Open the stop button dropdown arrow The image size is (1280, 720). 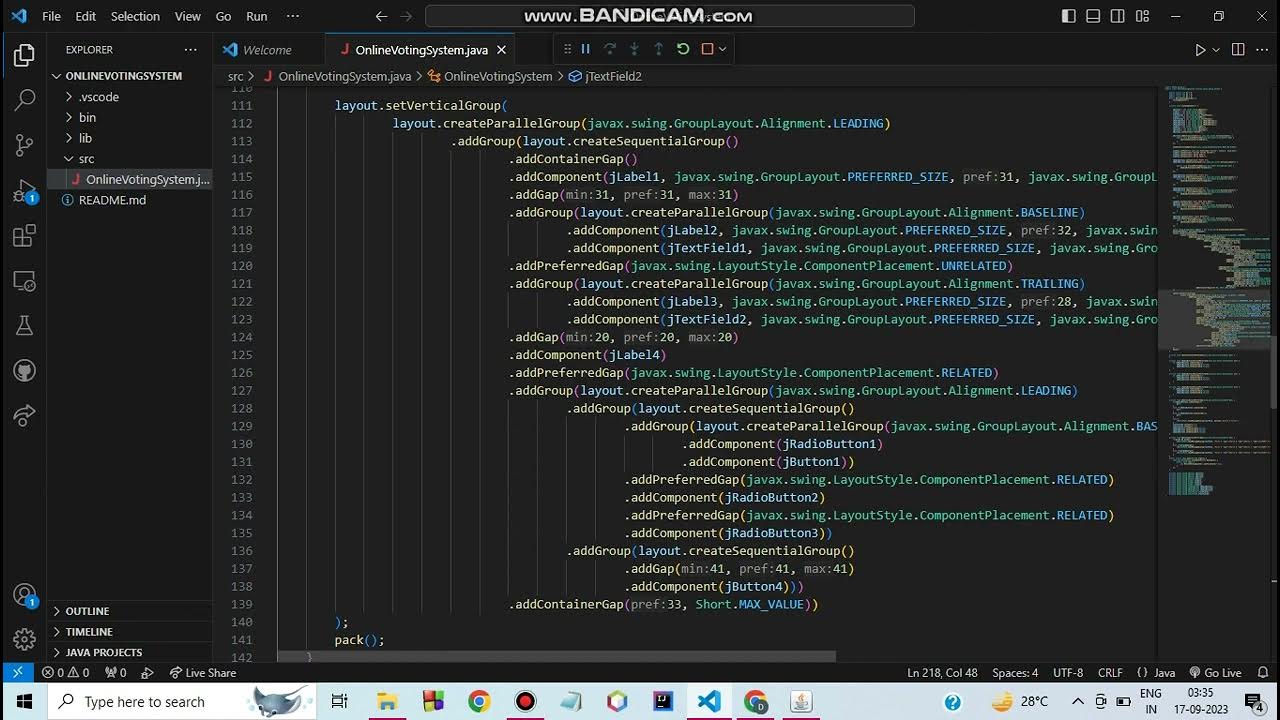coord(722,48)
